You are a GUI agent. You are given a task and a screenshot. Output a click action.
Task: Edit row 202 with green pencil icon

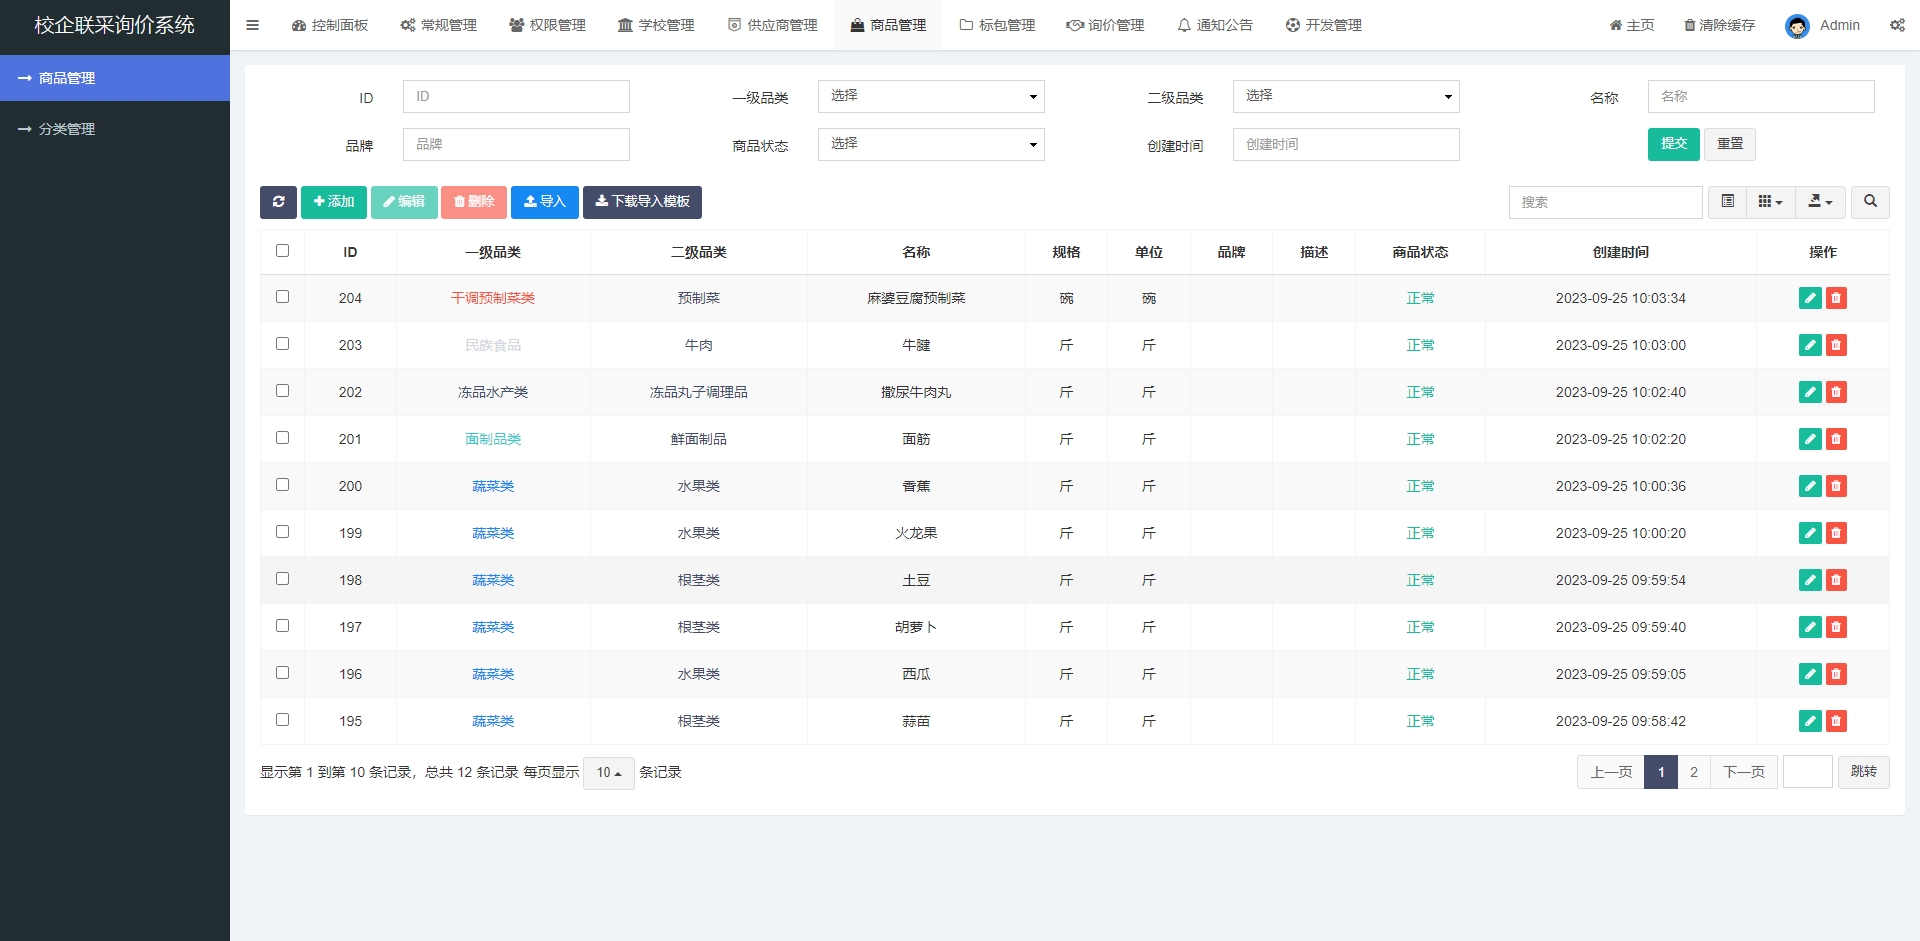click(x=1810, y=392)
